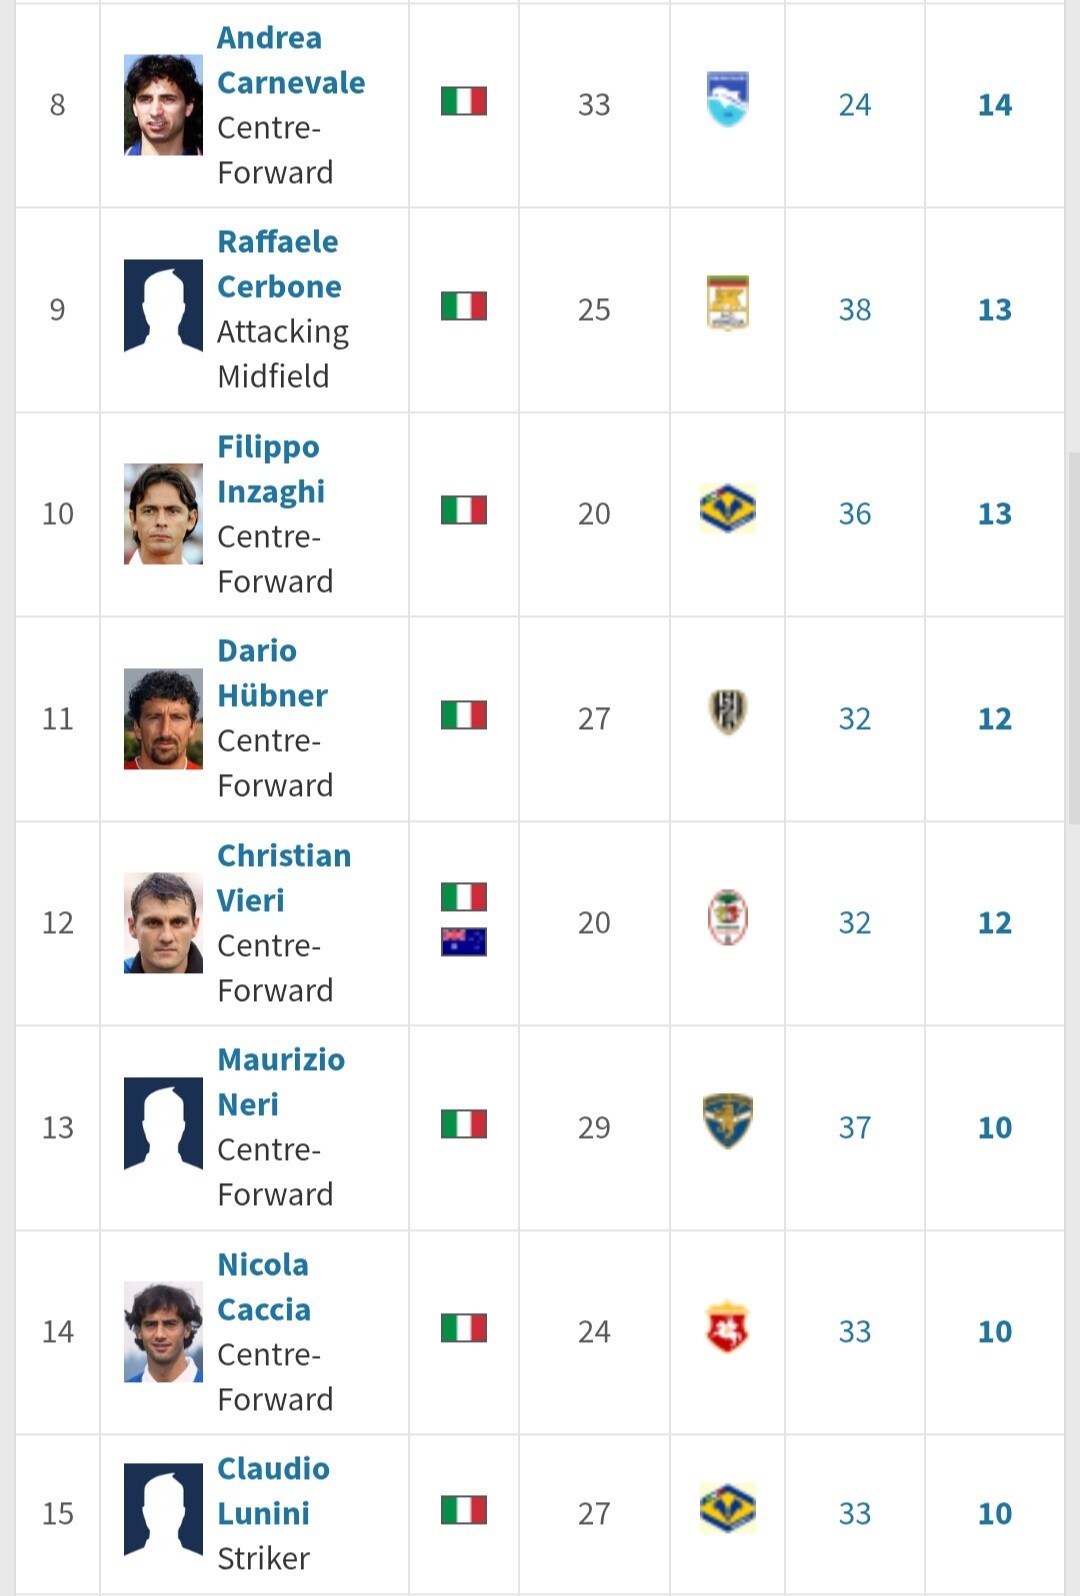Click Dario Hübner's club crest icon
This screenshot has height=1596, width=1080.
[x=727, y=713]
